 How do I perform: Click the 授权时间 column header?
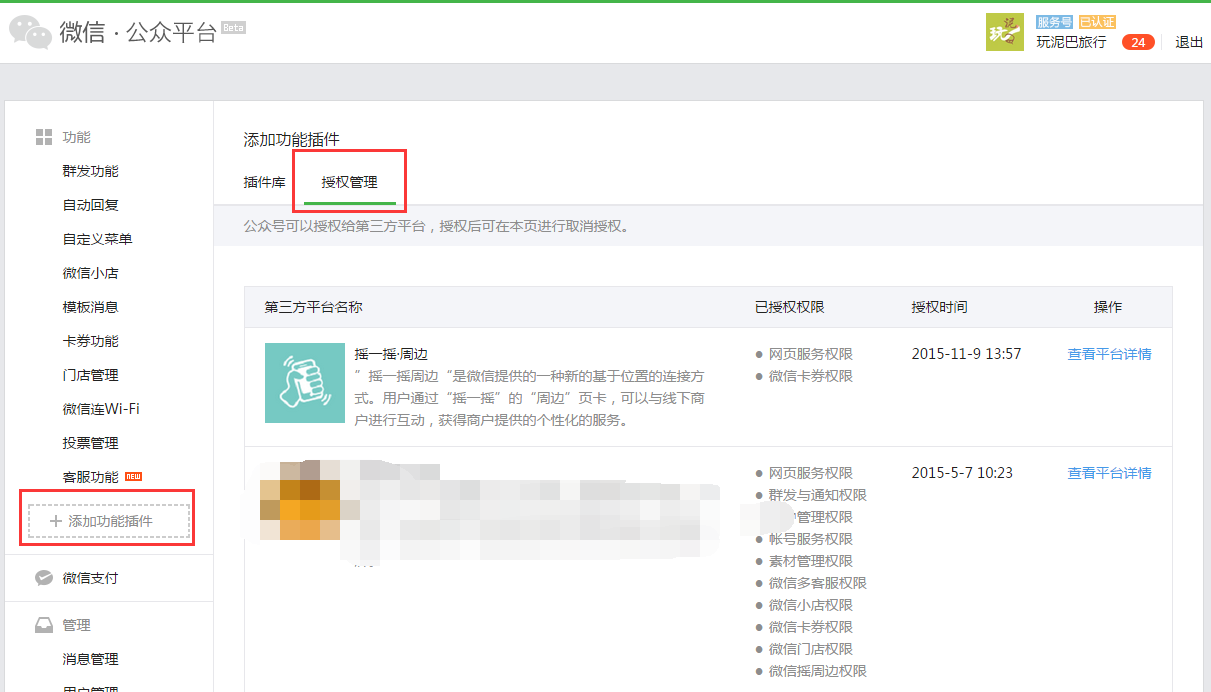[x=939, y=307]
